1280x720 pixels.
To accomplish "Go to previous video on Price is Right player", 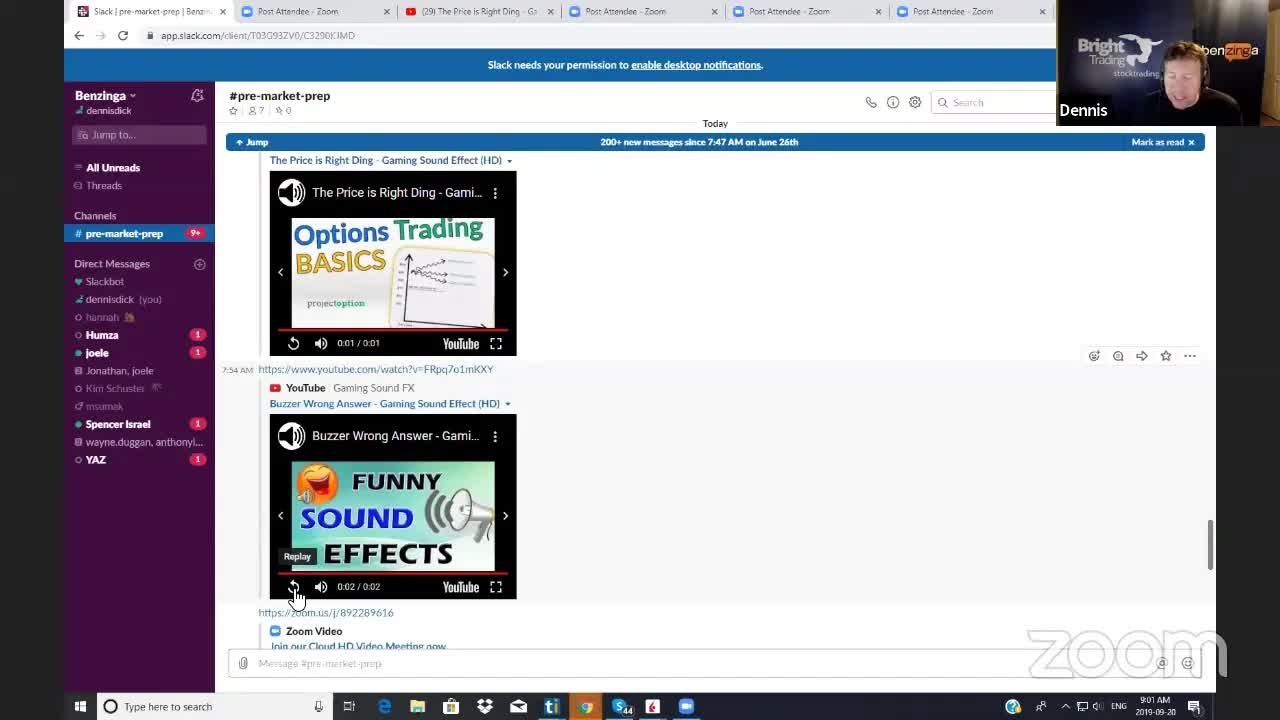I will pos(281,272).
